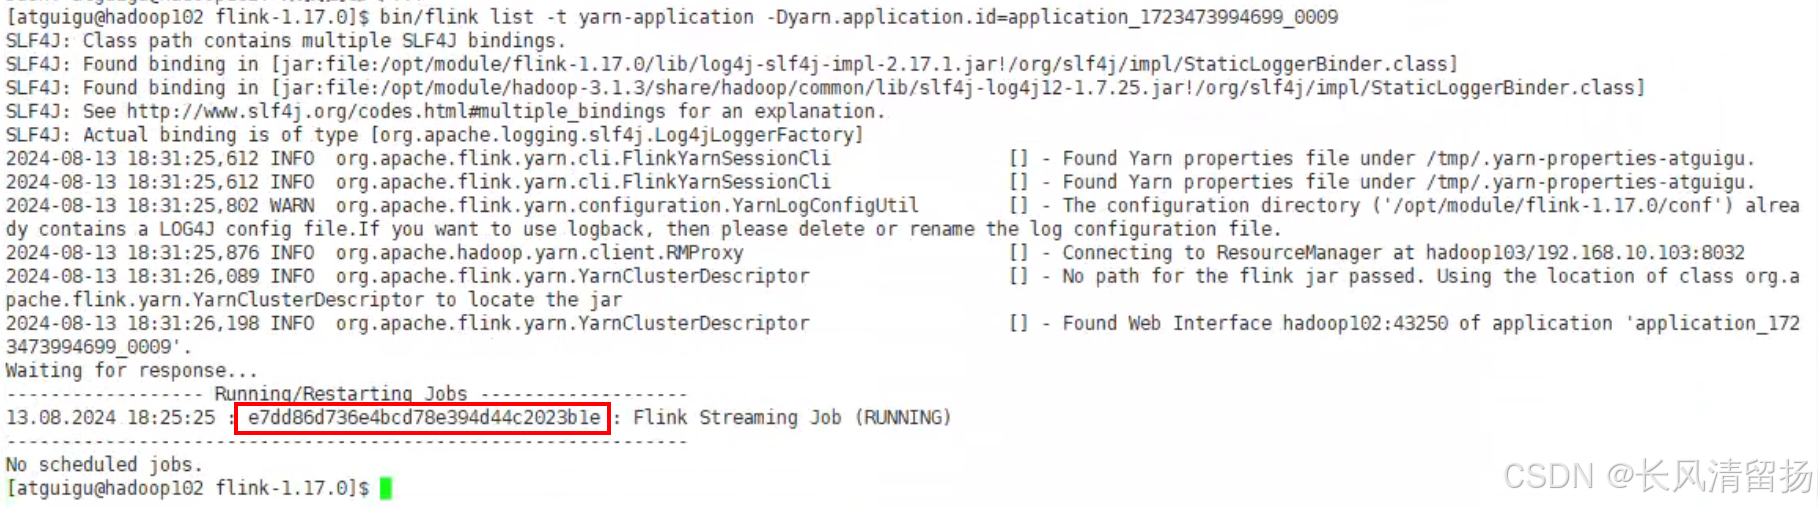Click the highlighted job ID e7dd86d736e4bcd78e394d44c2023b1e
Image resolution: width=1818 pixels, height=508 pixels.
pos(424,418)
